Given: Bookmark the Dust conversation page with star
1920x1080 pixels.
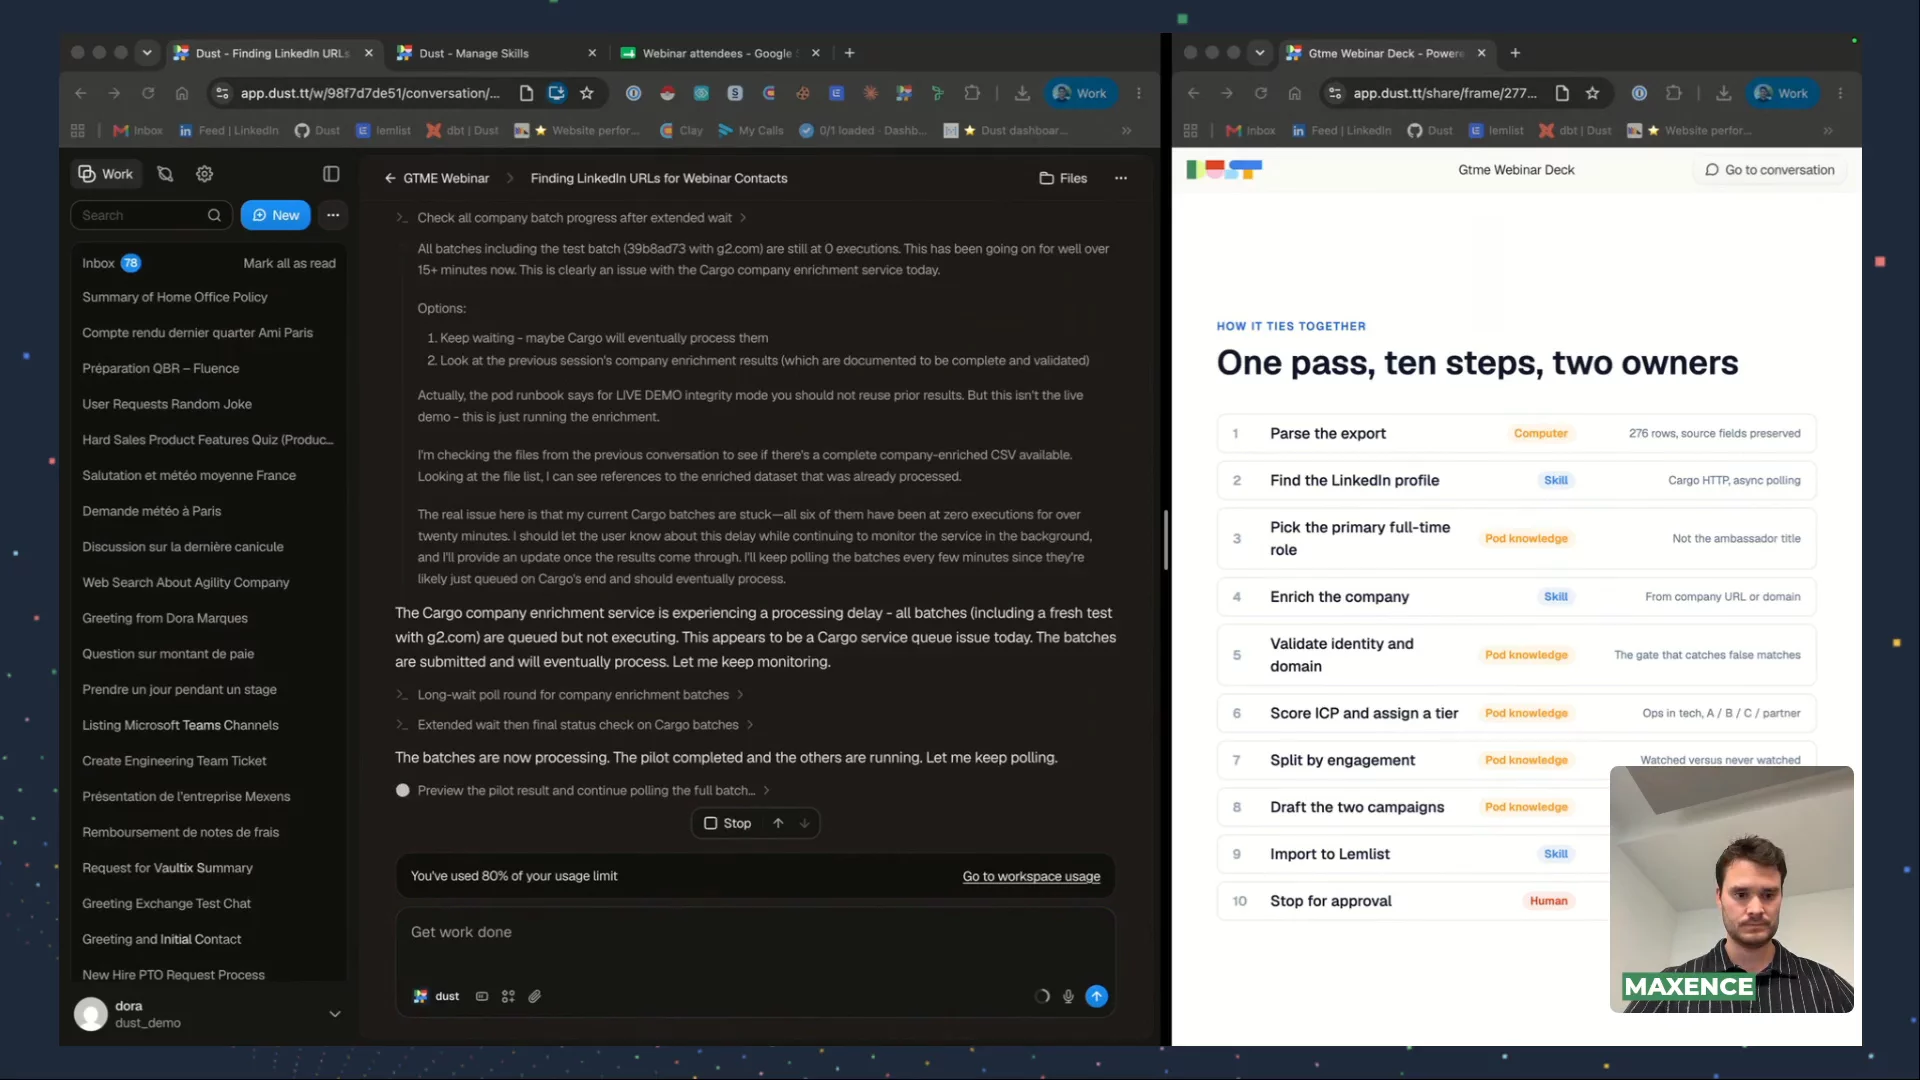Looking at the screenshot, I should (x=587, y=93).
